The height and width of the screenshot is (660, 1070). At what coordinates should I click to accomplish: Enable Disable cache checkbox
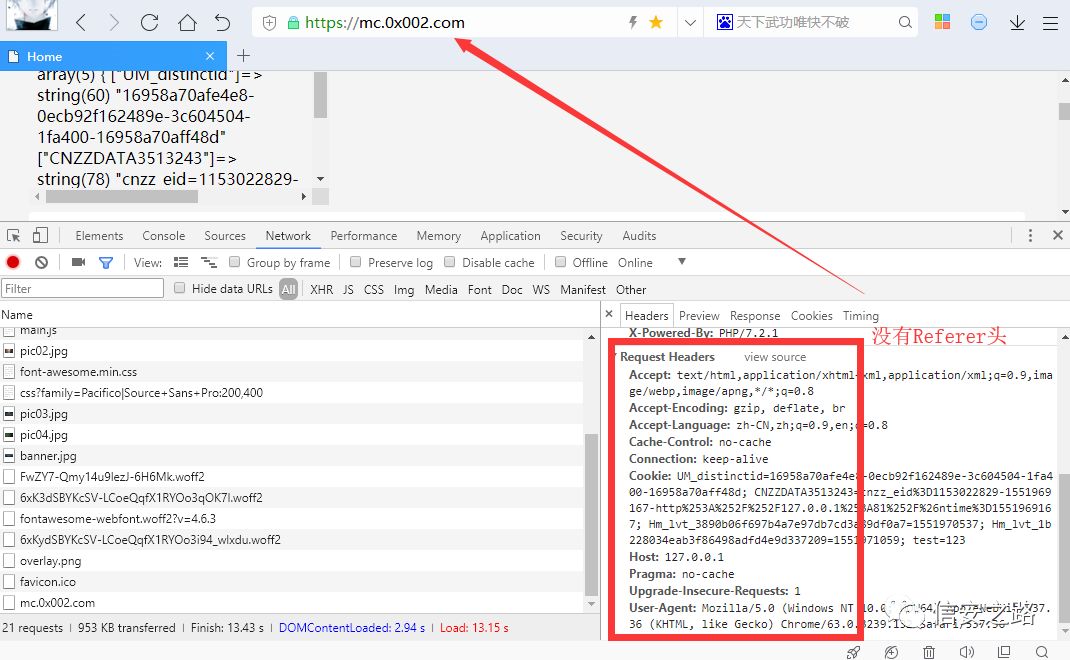[450, 261]
